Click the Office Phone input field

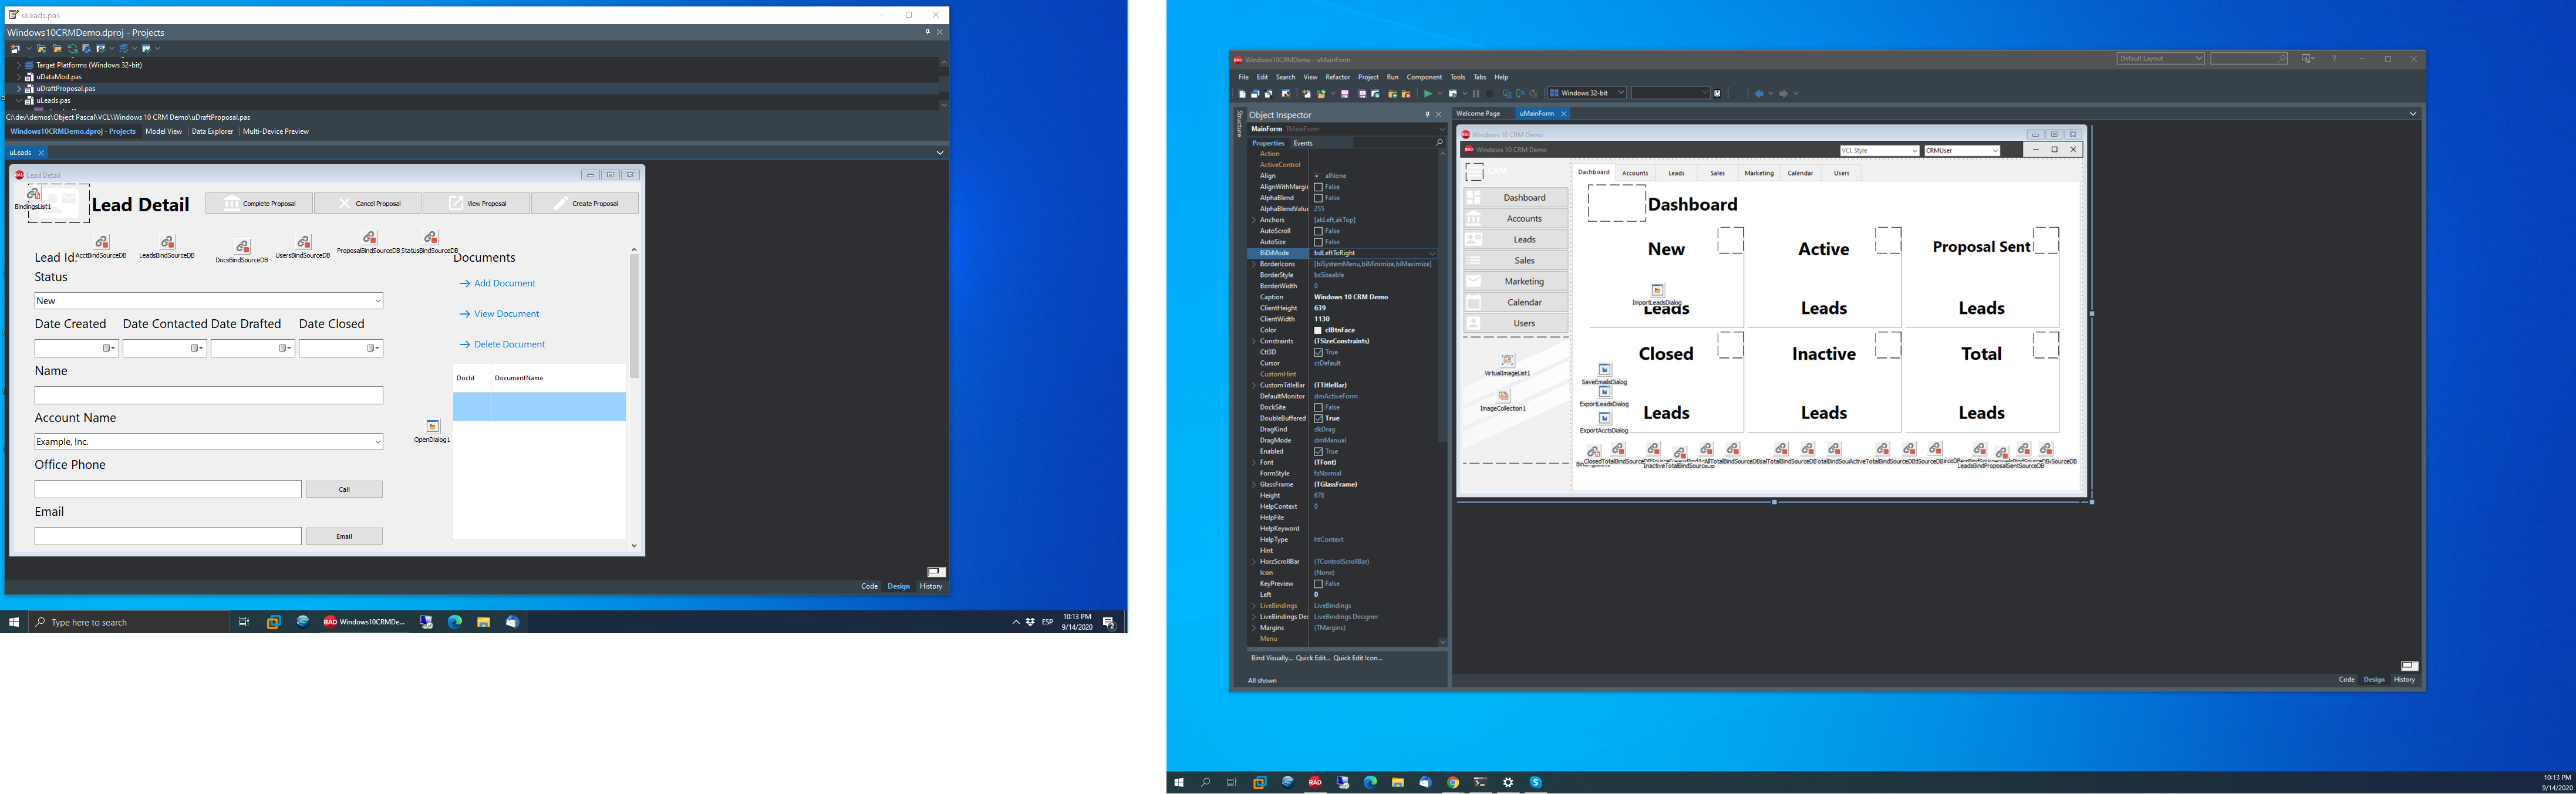click(x=168, y=489)
